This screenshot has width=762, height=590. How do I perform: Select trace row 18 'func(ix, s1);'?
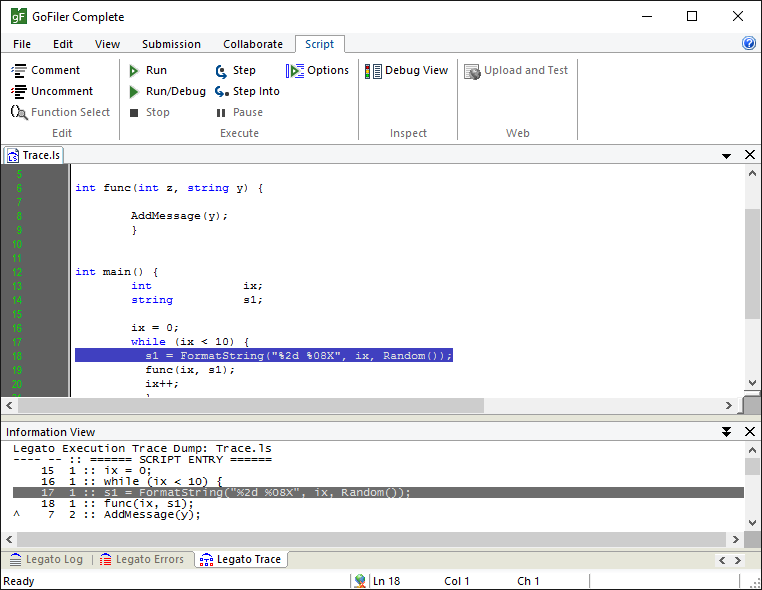(x=148, y=503)
